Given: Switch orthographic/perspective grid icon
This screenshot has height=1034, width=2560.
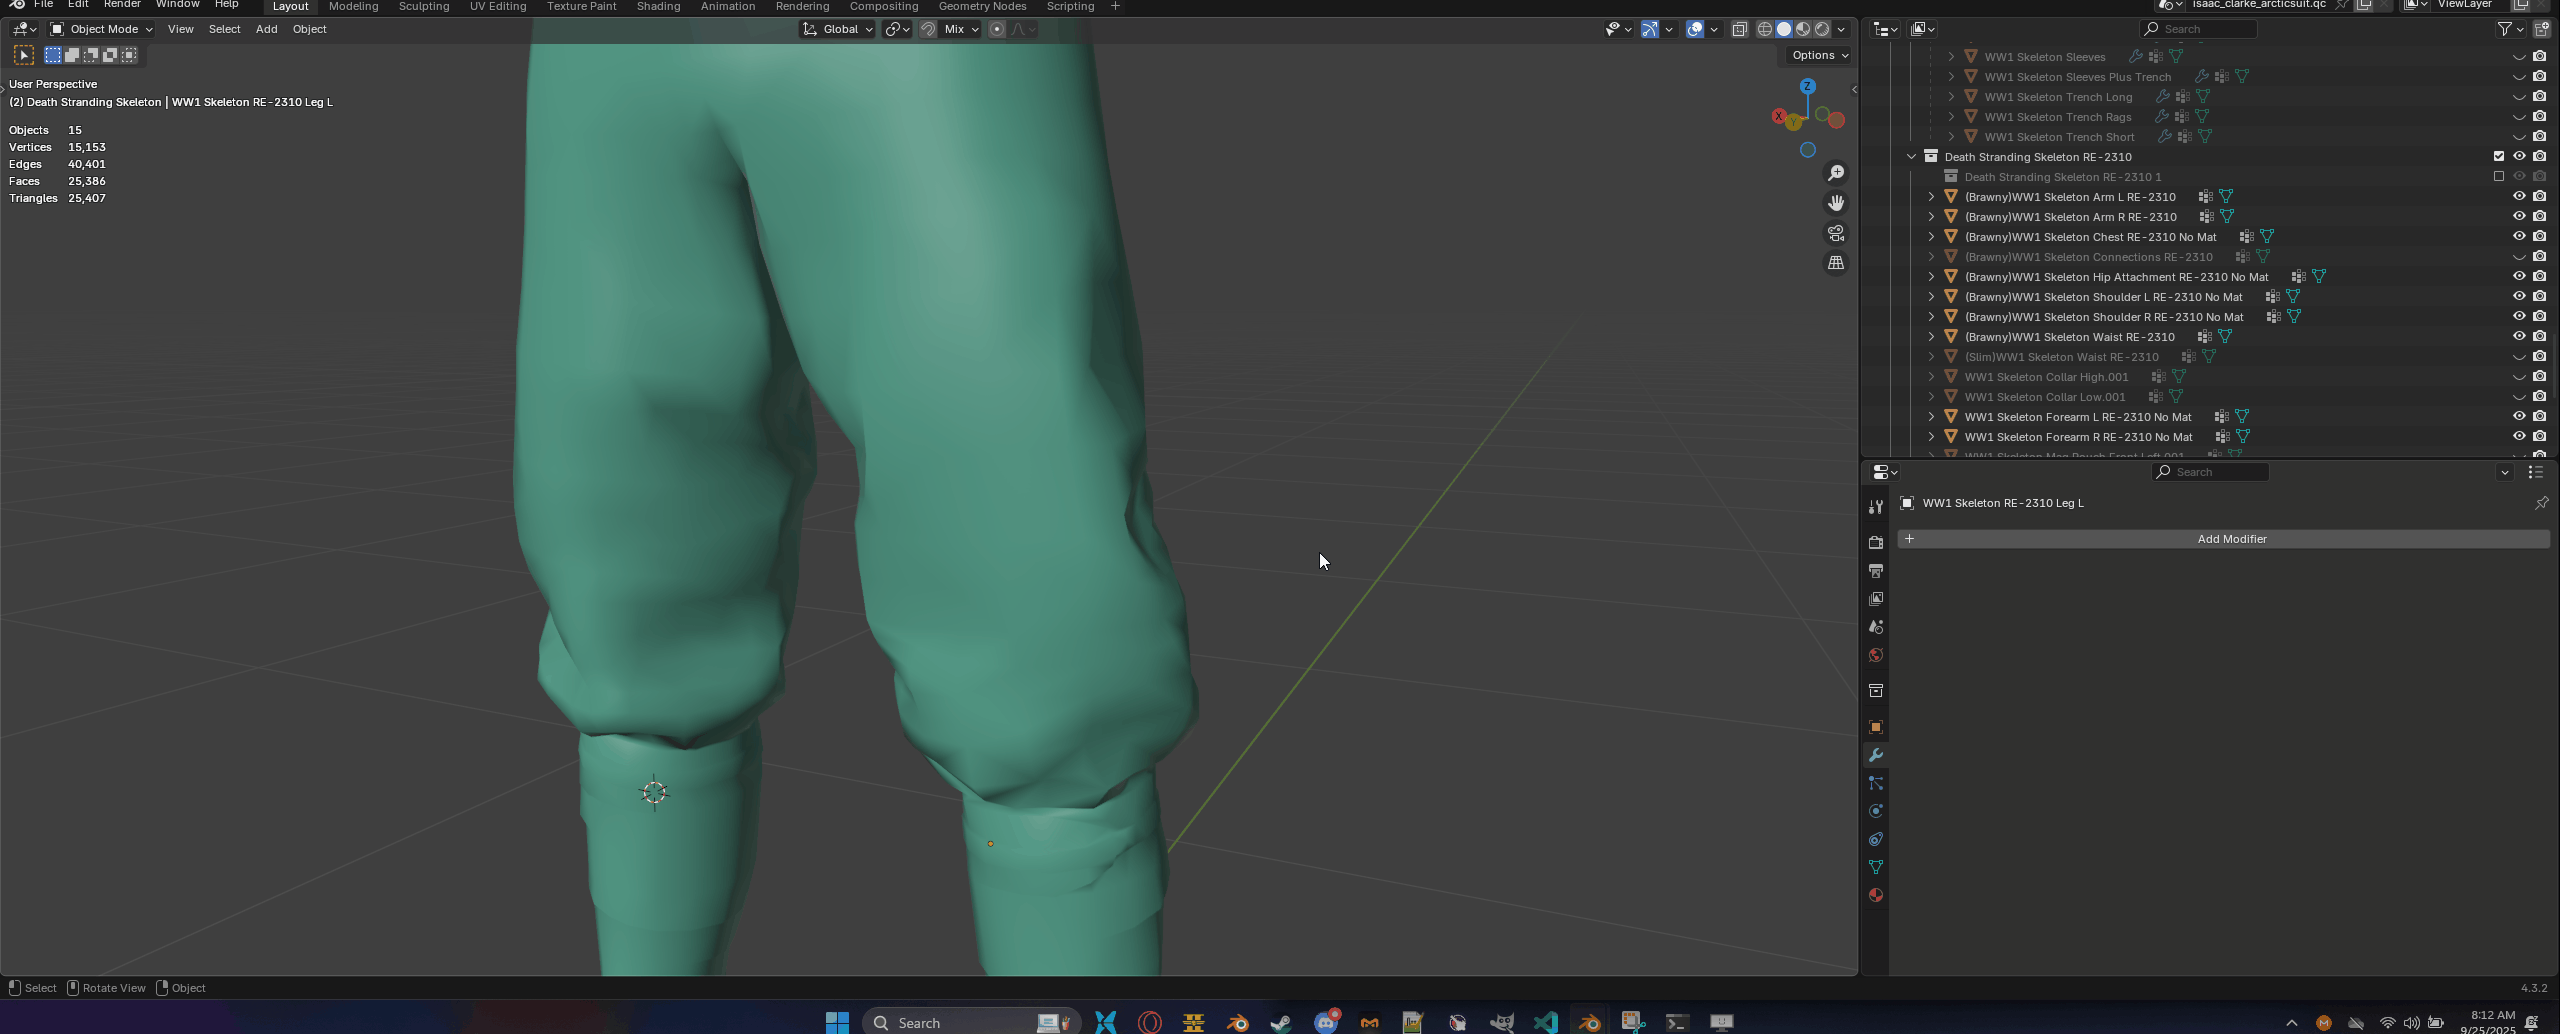Looking at the screenshot, I should (1836, 263).
